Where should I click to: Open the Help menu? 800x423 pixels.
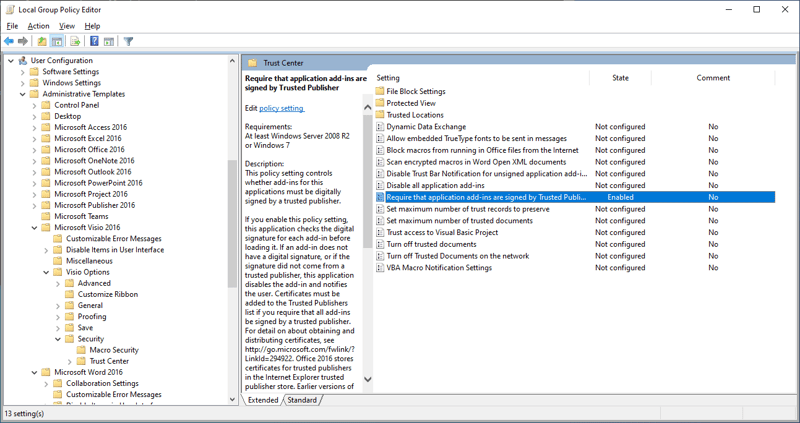click(x=92, y=26)
